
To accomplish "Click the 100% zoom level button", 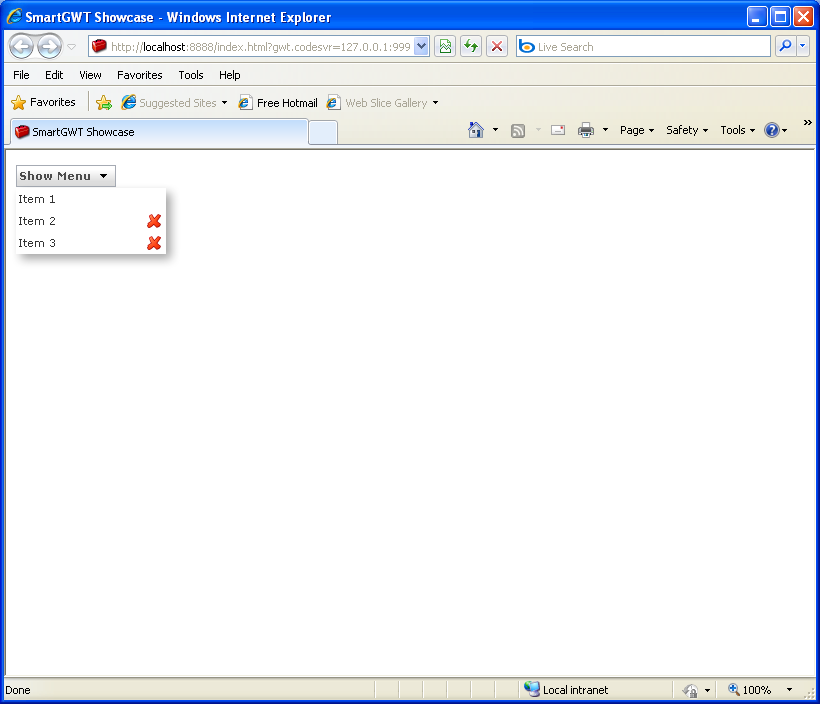I will point(750,690).
